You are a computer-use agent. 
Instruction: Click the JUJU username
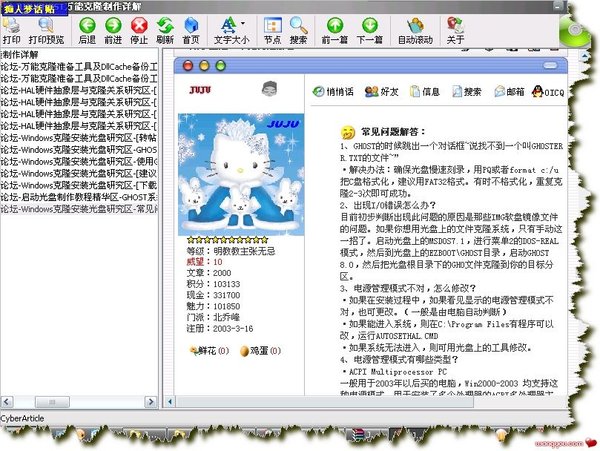(200, 90)
